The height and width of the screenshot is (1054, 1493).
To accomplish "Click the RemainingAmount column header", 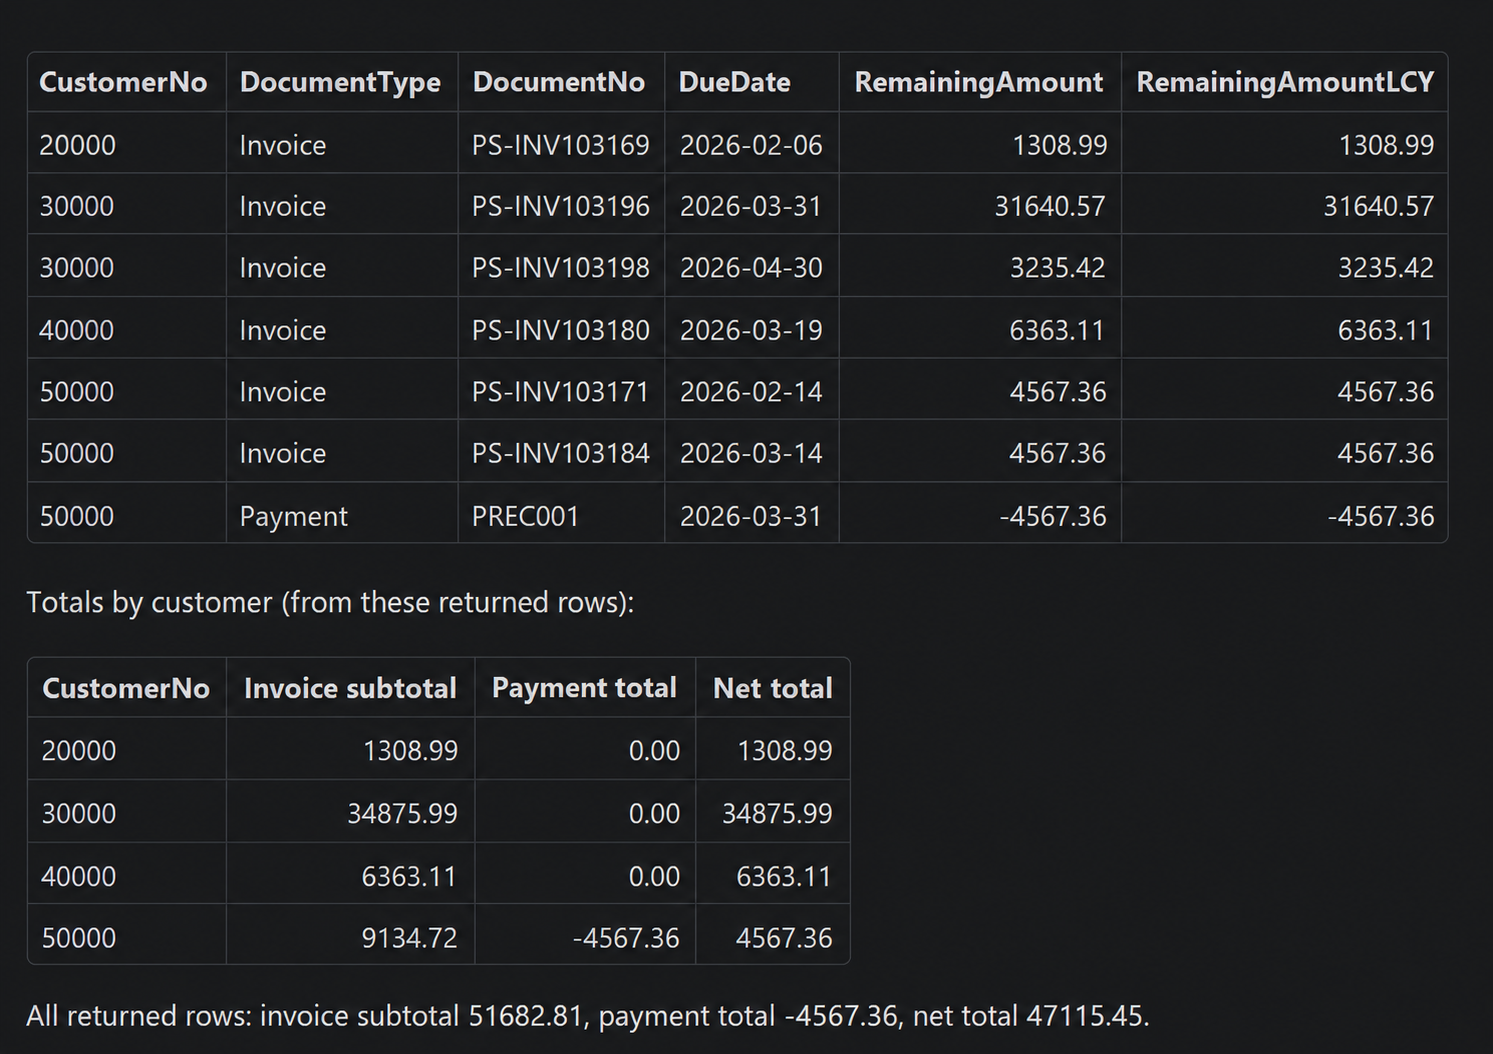I will 978,82.
